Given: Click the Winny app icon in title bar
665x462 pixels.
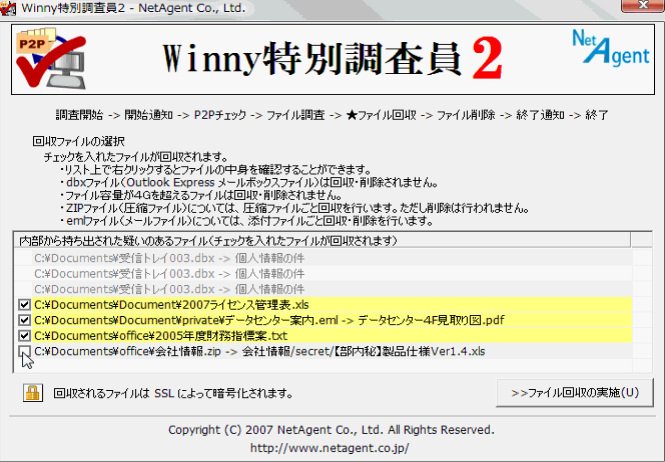Looking at the screenshot, I should tap(7, 8).
